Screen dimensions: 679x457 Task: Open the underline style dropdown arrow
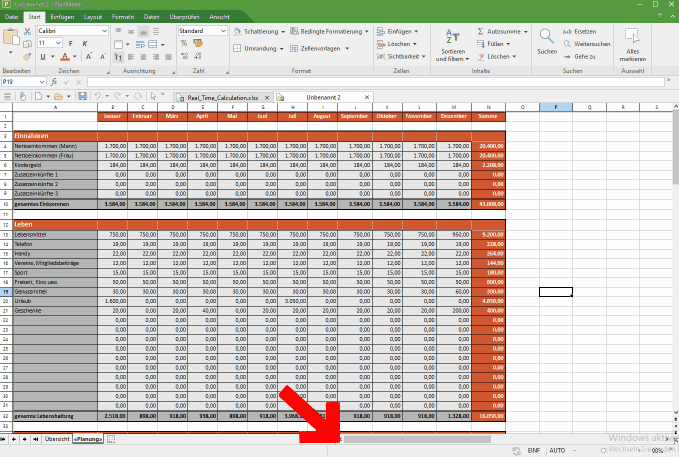pyautogui.click(x=52, y=57)
